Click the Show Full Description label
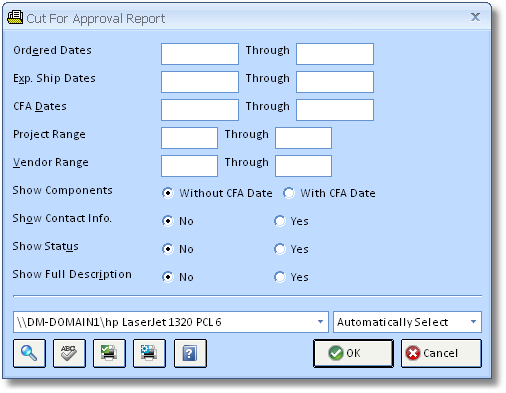The height and width of the screenshot is (393, 506). [x=72, y=275]
